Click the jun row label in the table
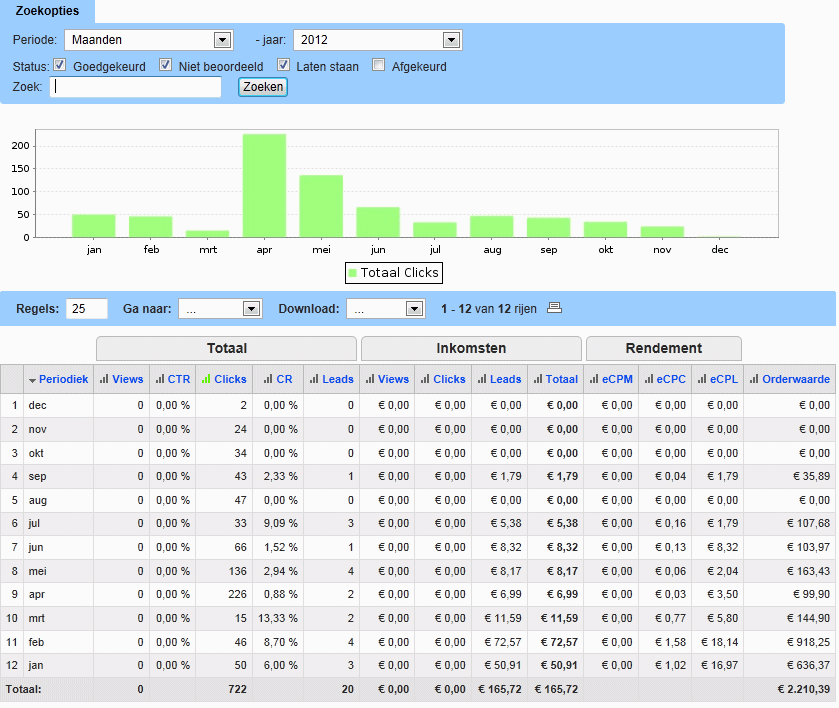 pyautogui.click(x=36, y=547)
